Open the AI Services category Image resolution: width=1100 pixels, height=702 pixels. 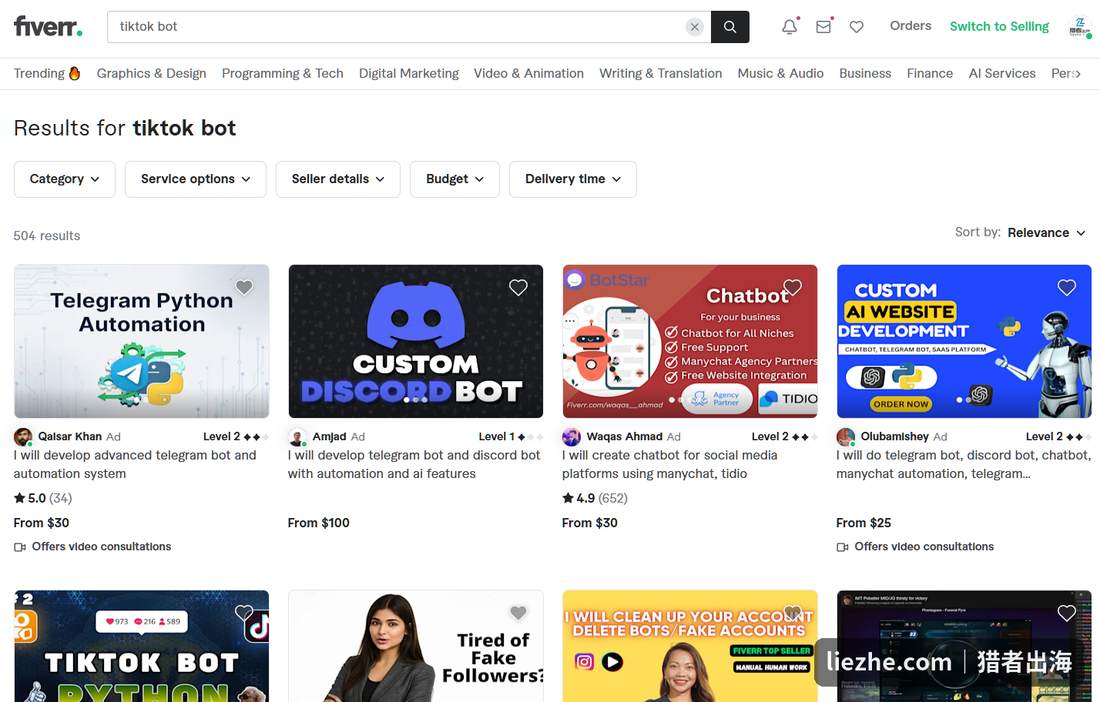[x=1002, y=74]
